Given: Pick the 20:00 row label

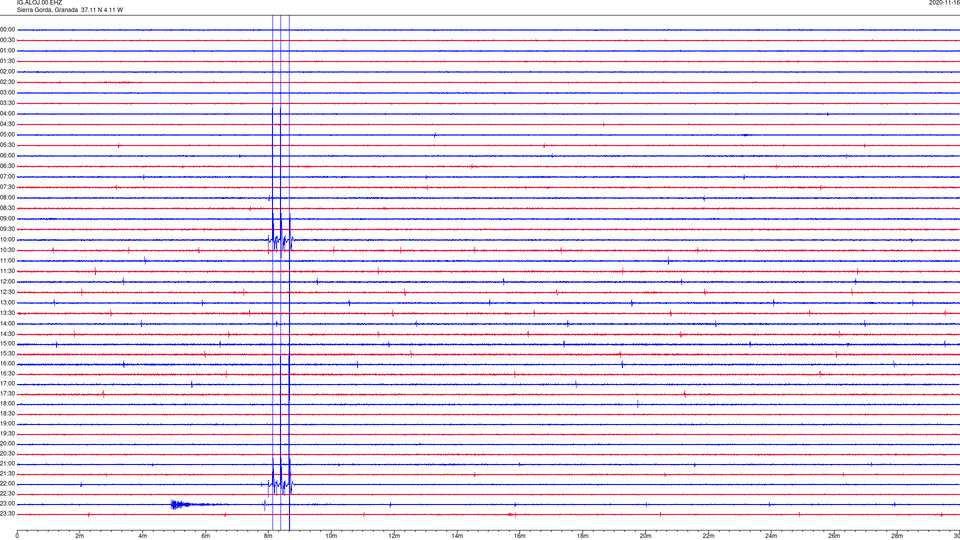Looking at the screenshot, I should pos(8,444).
